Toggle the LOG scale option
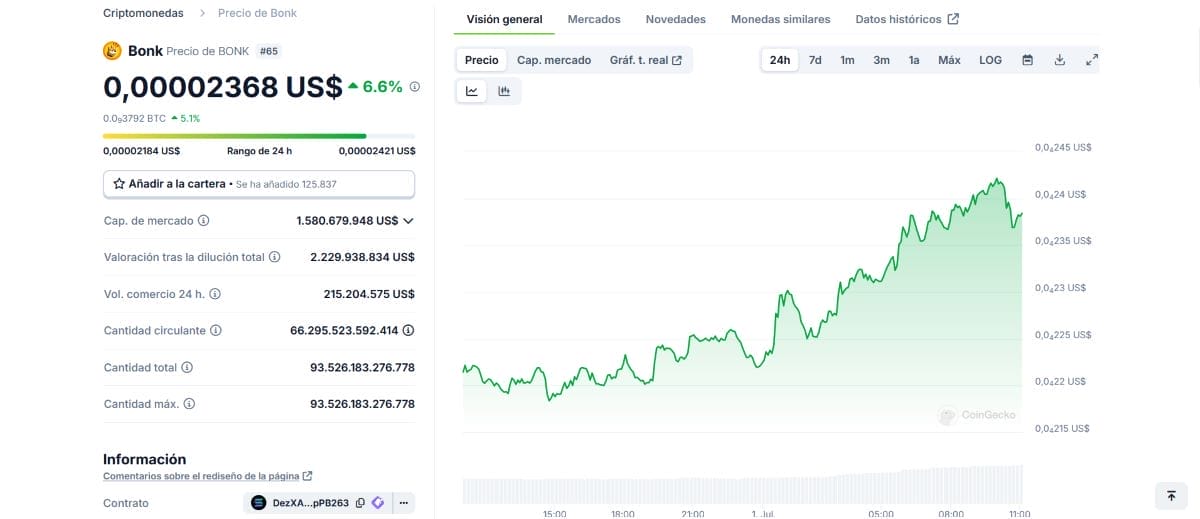This screenshot has height=519, width=1200. 990,60
